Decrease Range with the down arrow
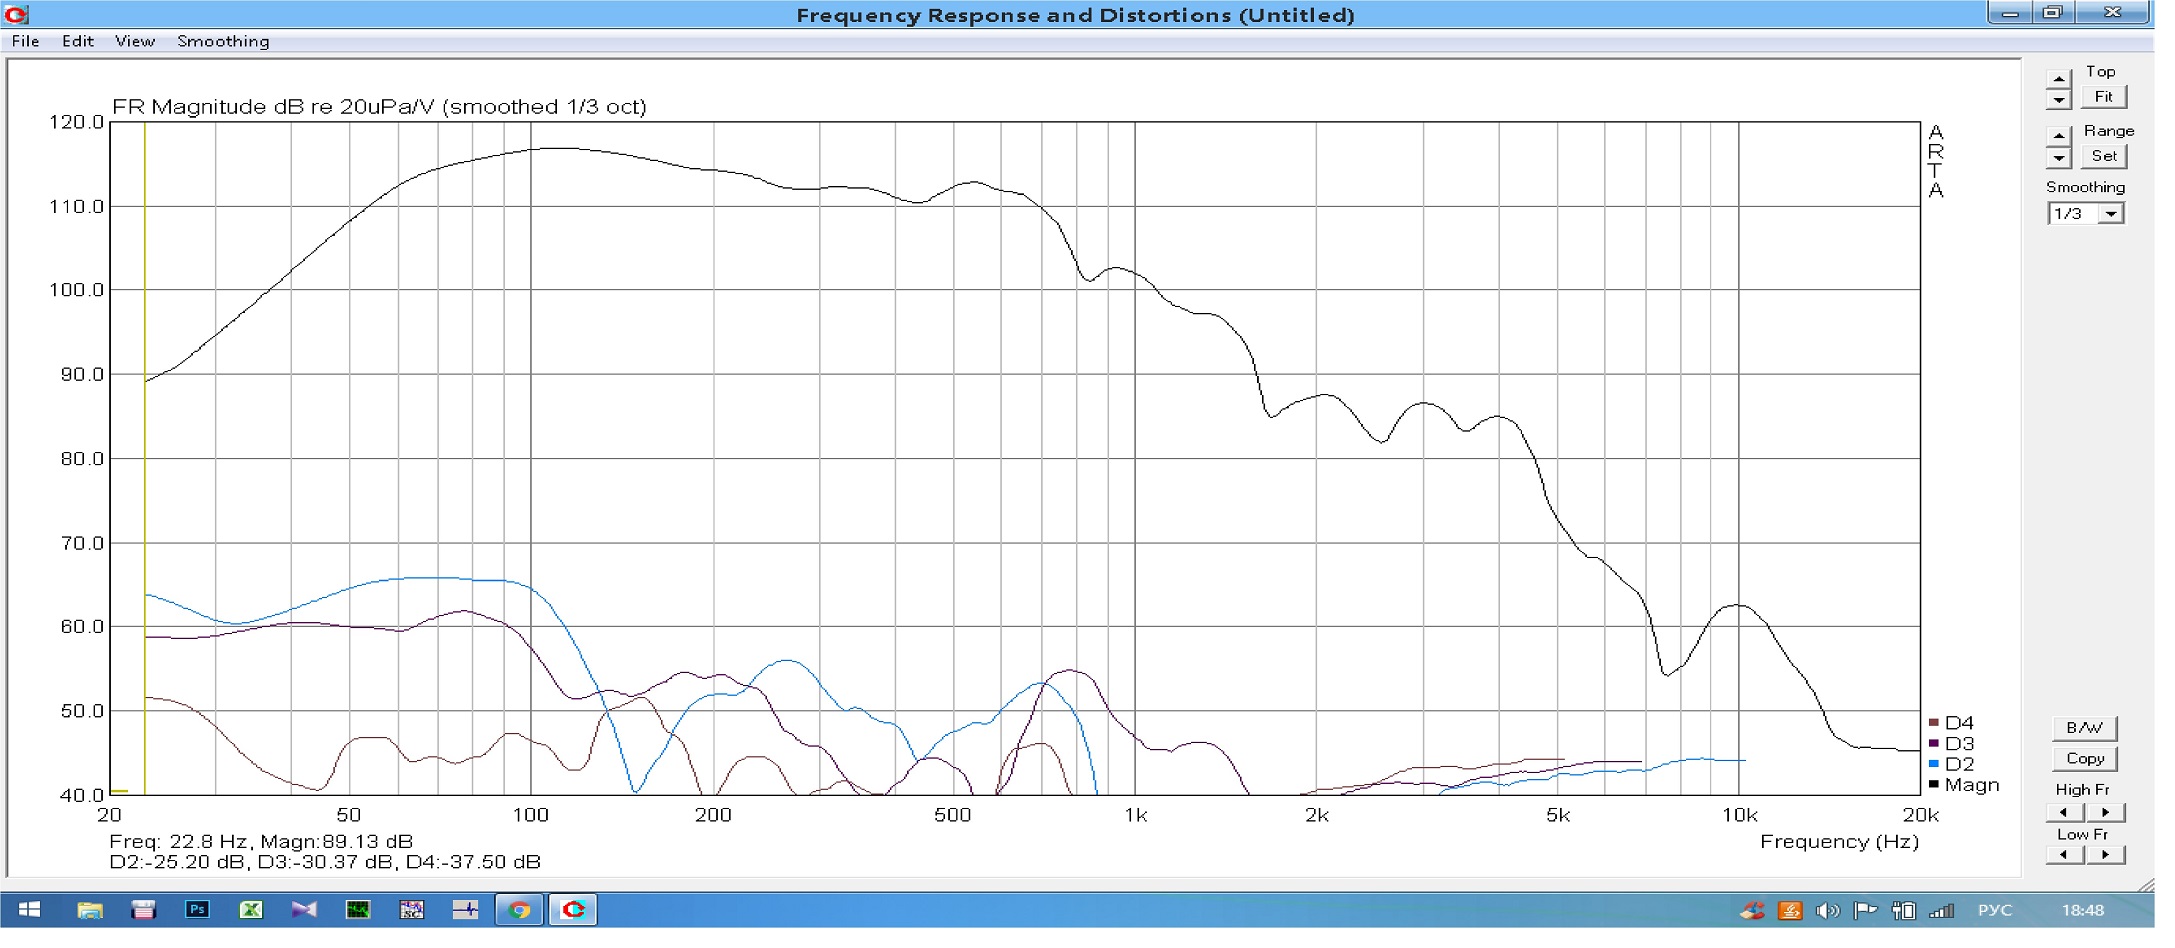Viewport: 2175px width, 948px height. tap(2058, 158)
